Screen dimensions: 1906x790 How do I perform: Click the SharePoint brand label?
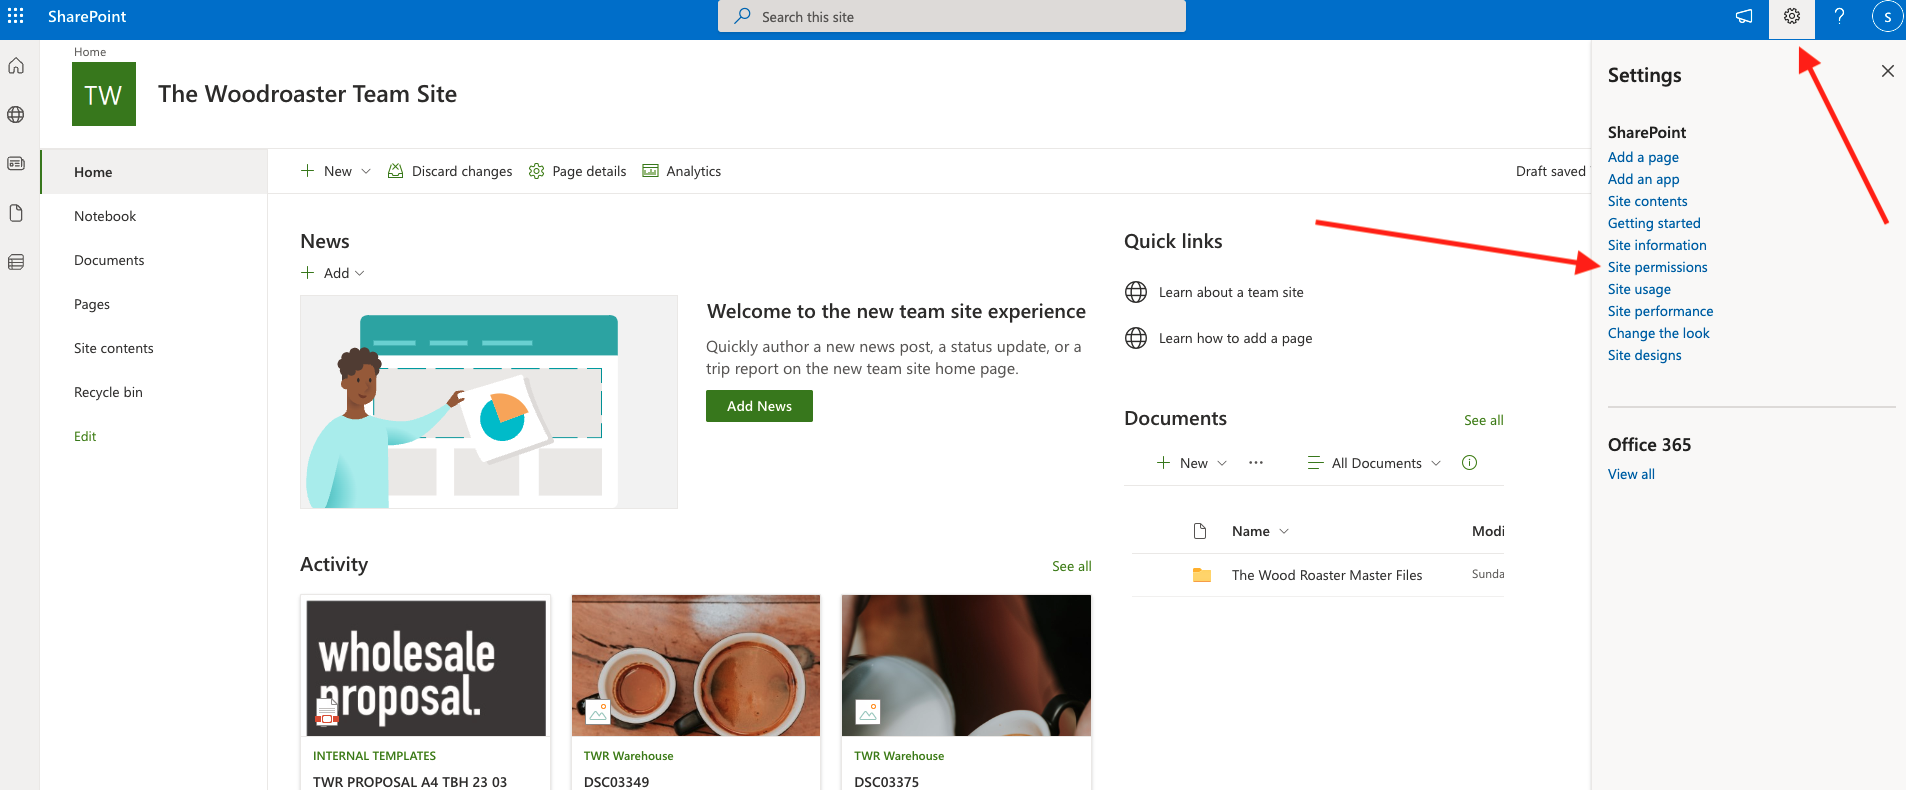pos(87,16)
